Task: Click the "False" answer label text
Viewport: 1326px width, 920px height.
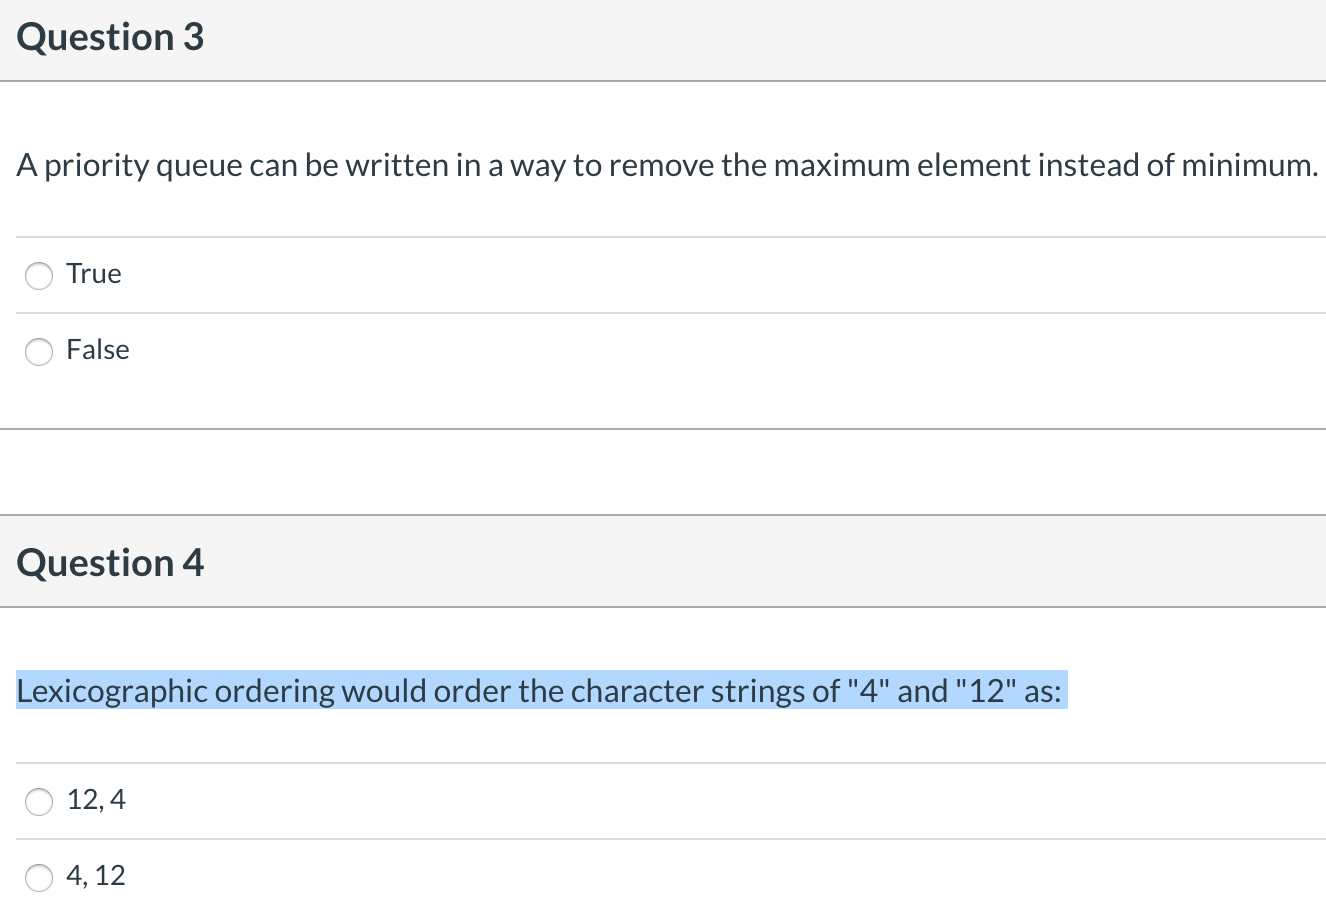Action: pos(98,350)
